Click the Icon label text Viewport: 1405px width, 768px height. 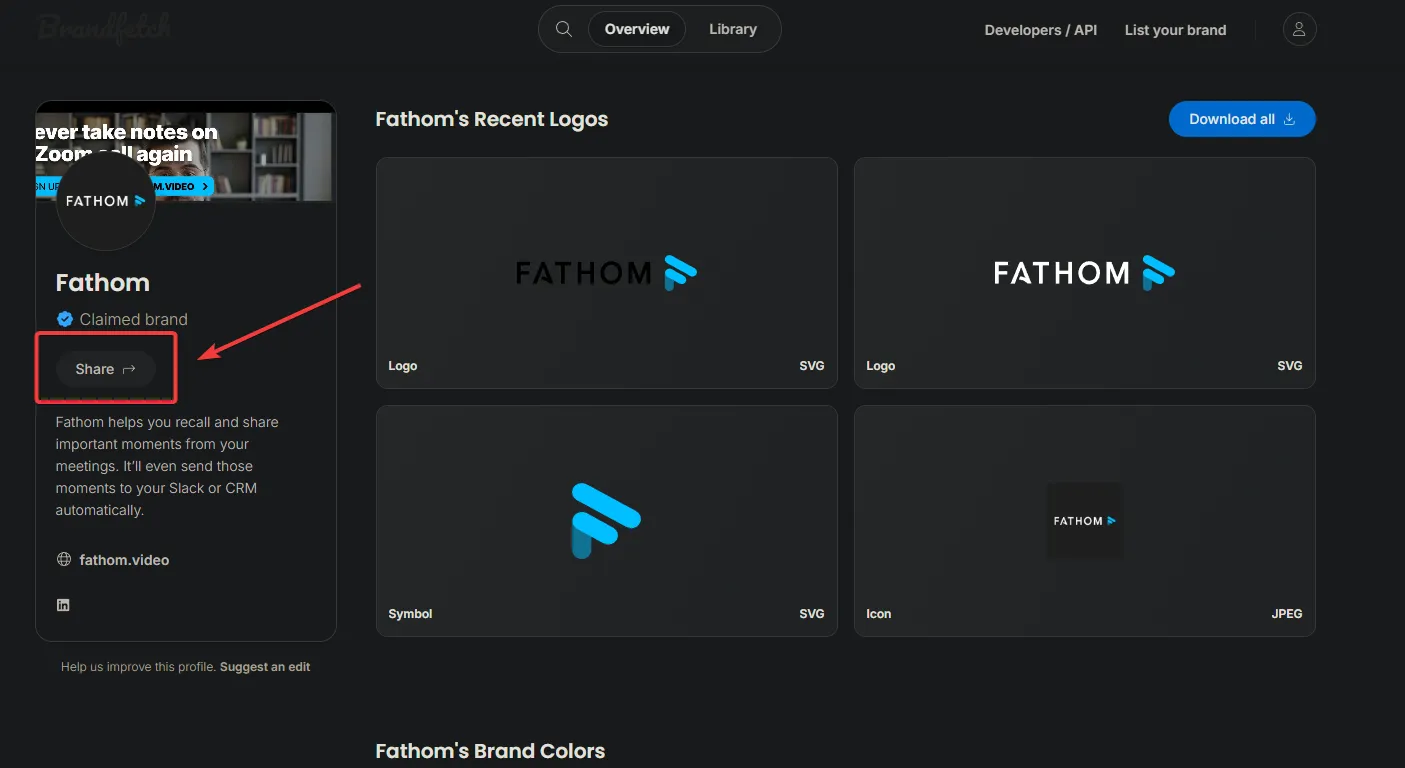tap(879, 614)
